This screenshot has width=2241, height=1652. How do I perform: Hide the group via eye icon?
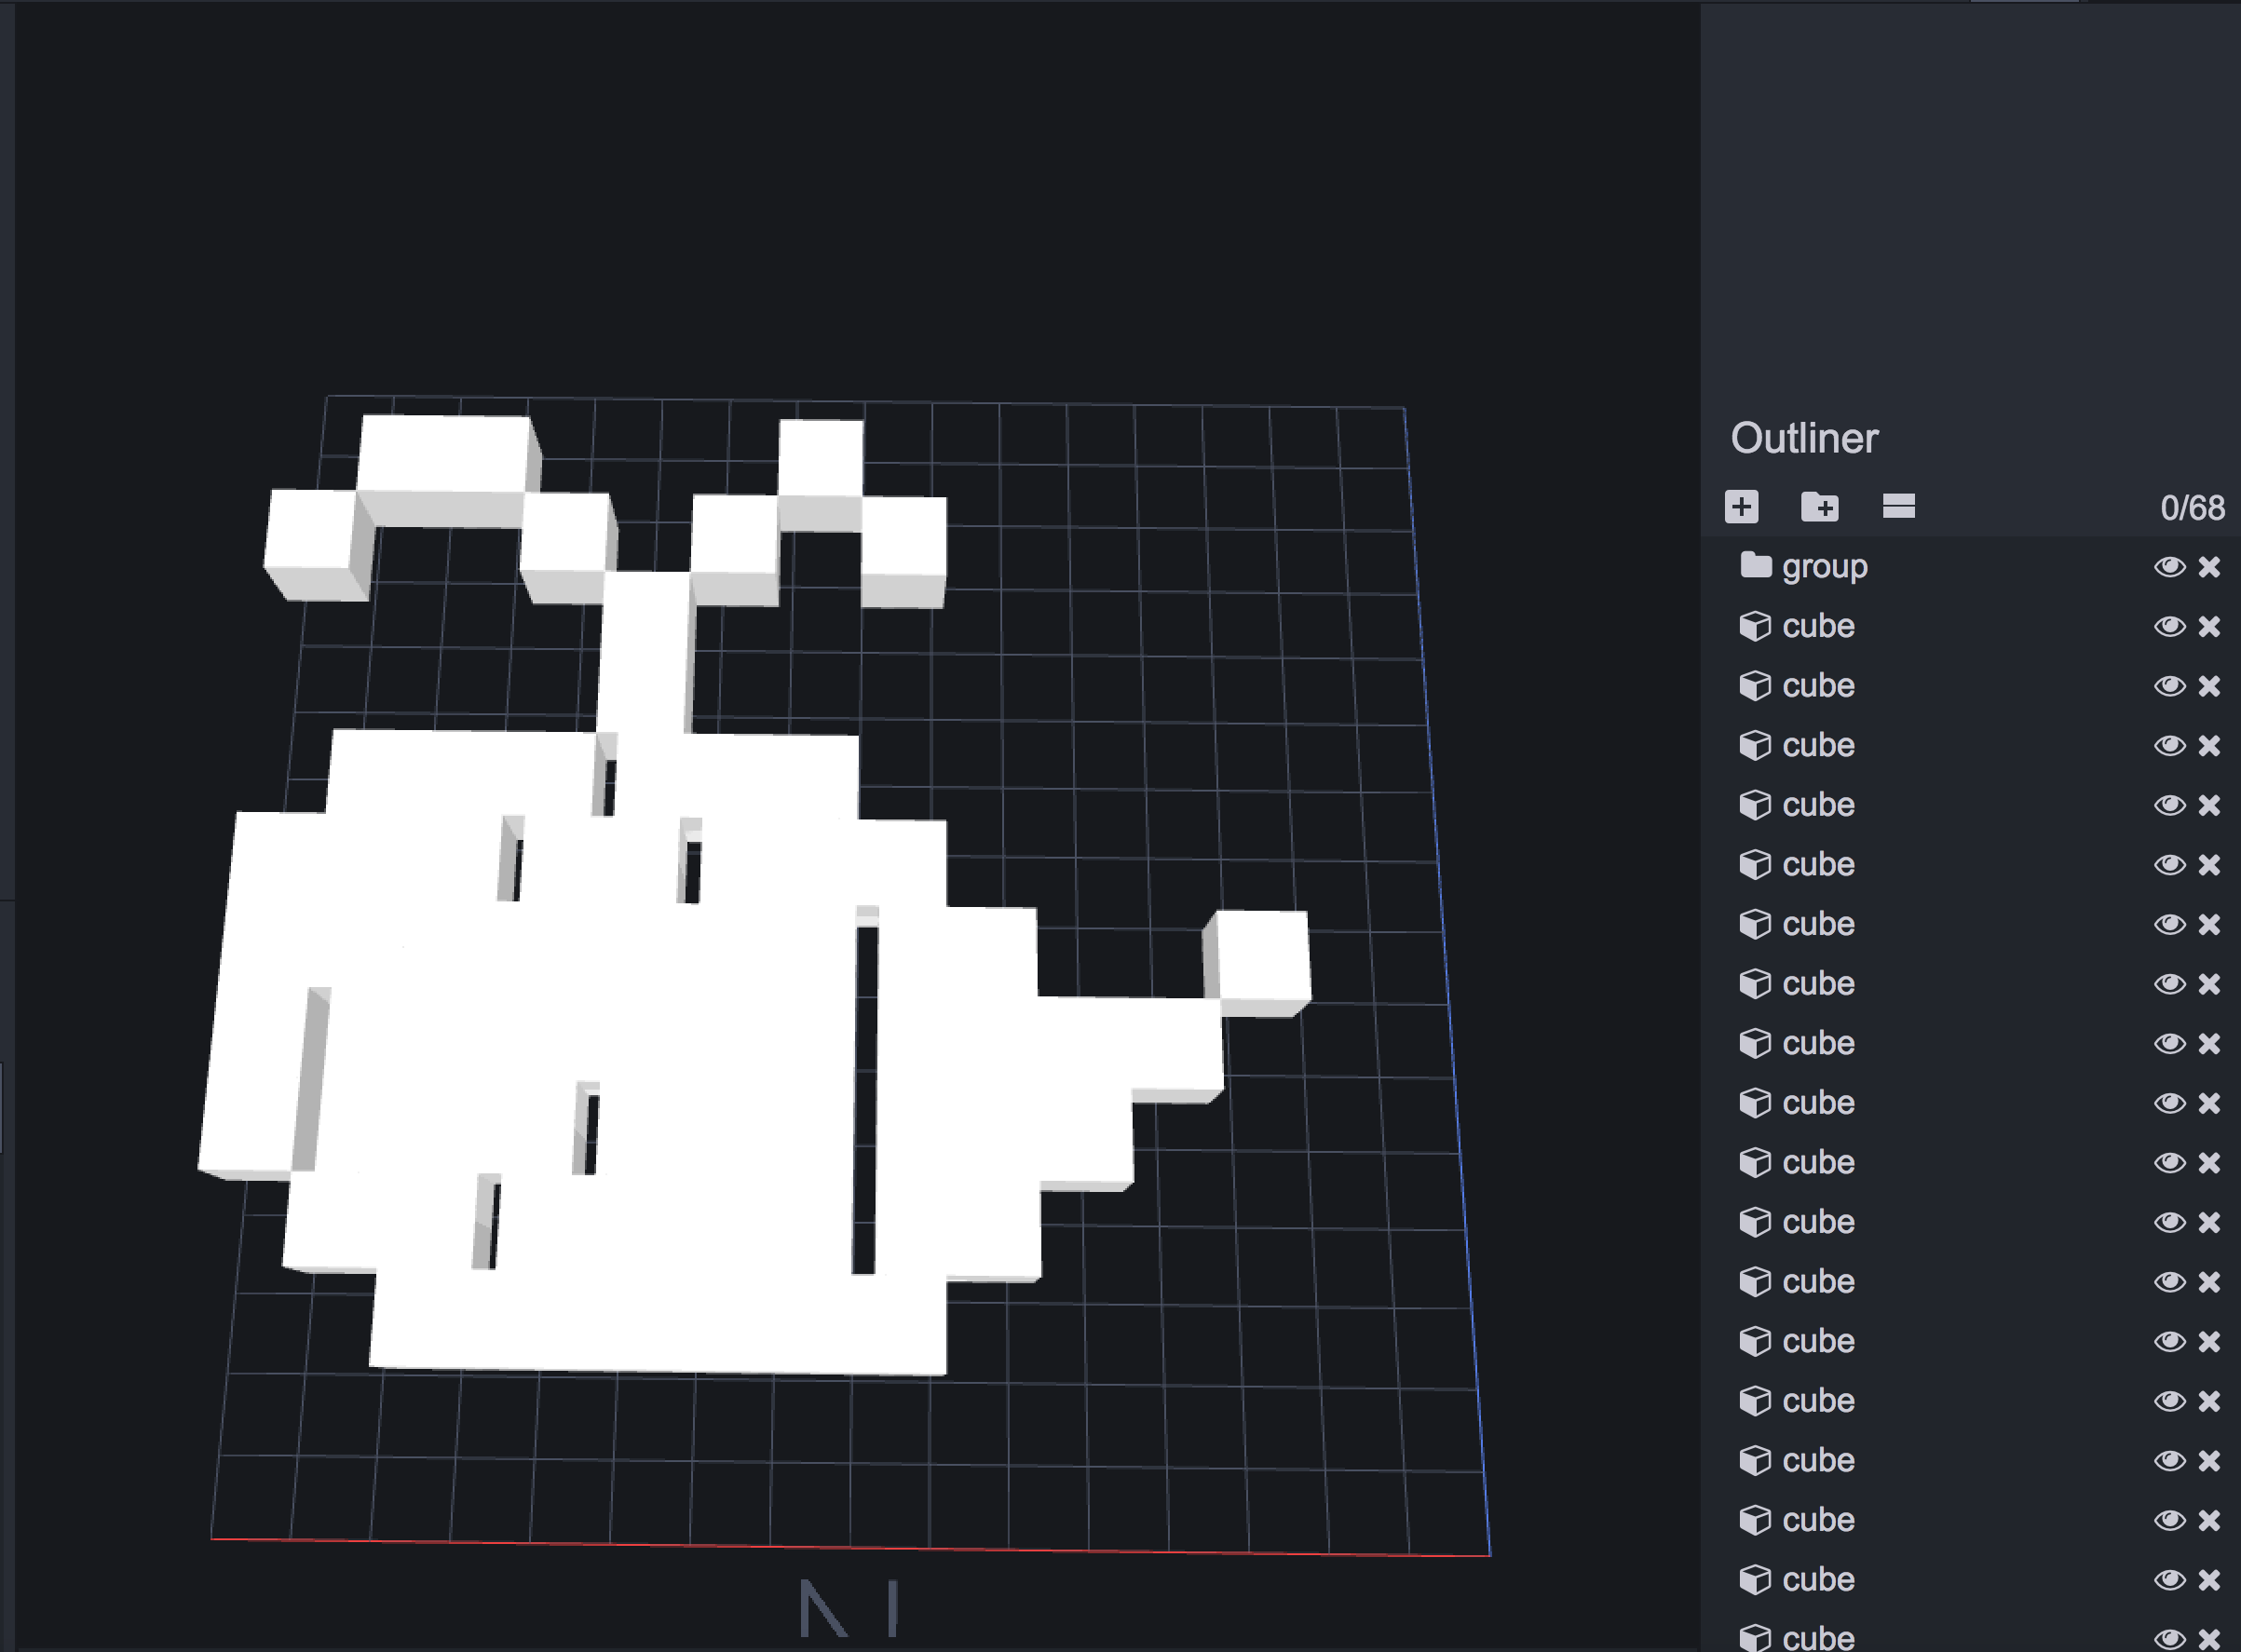2168,567
